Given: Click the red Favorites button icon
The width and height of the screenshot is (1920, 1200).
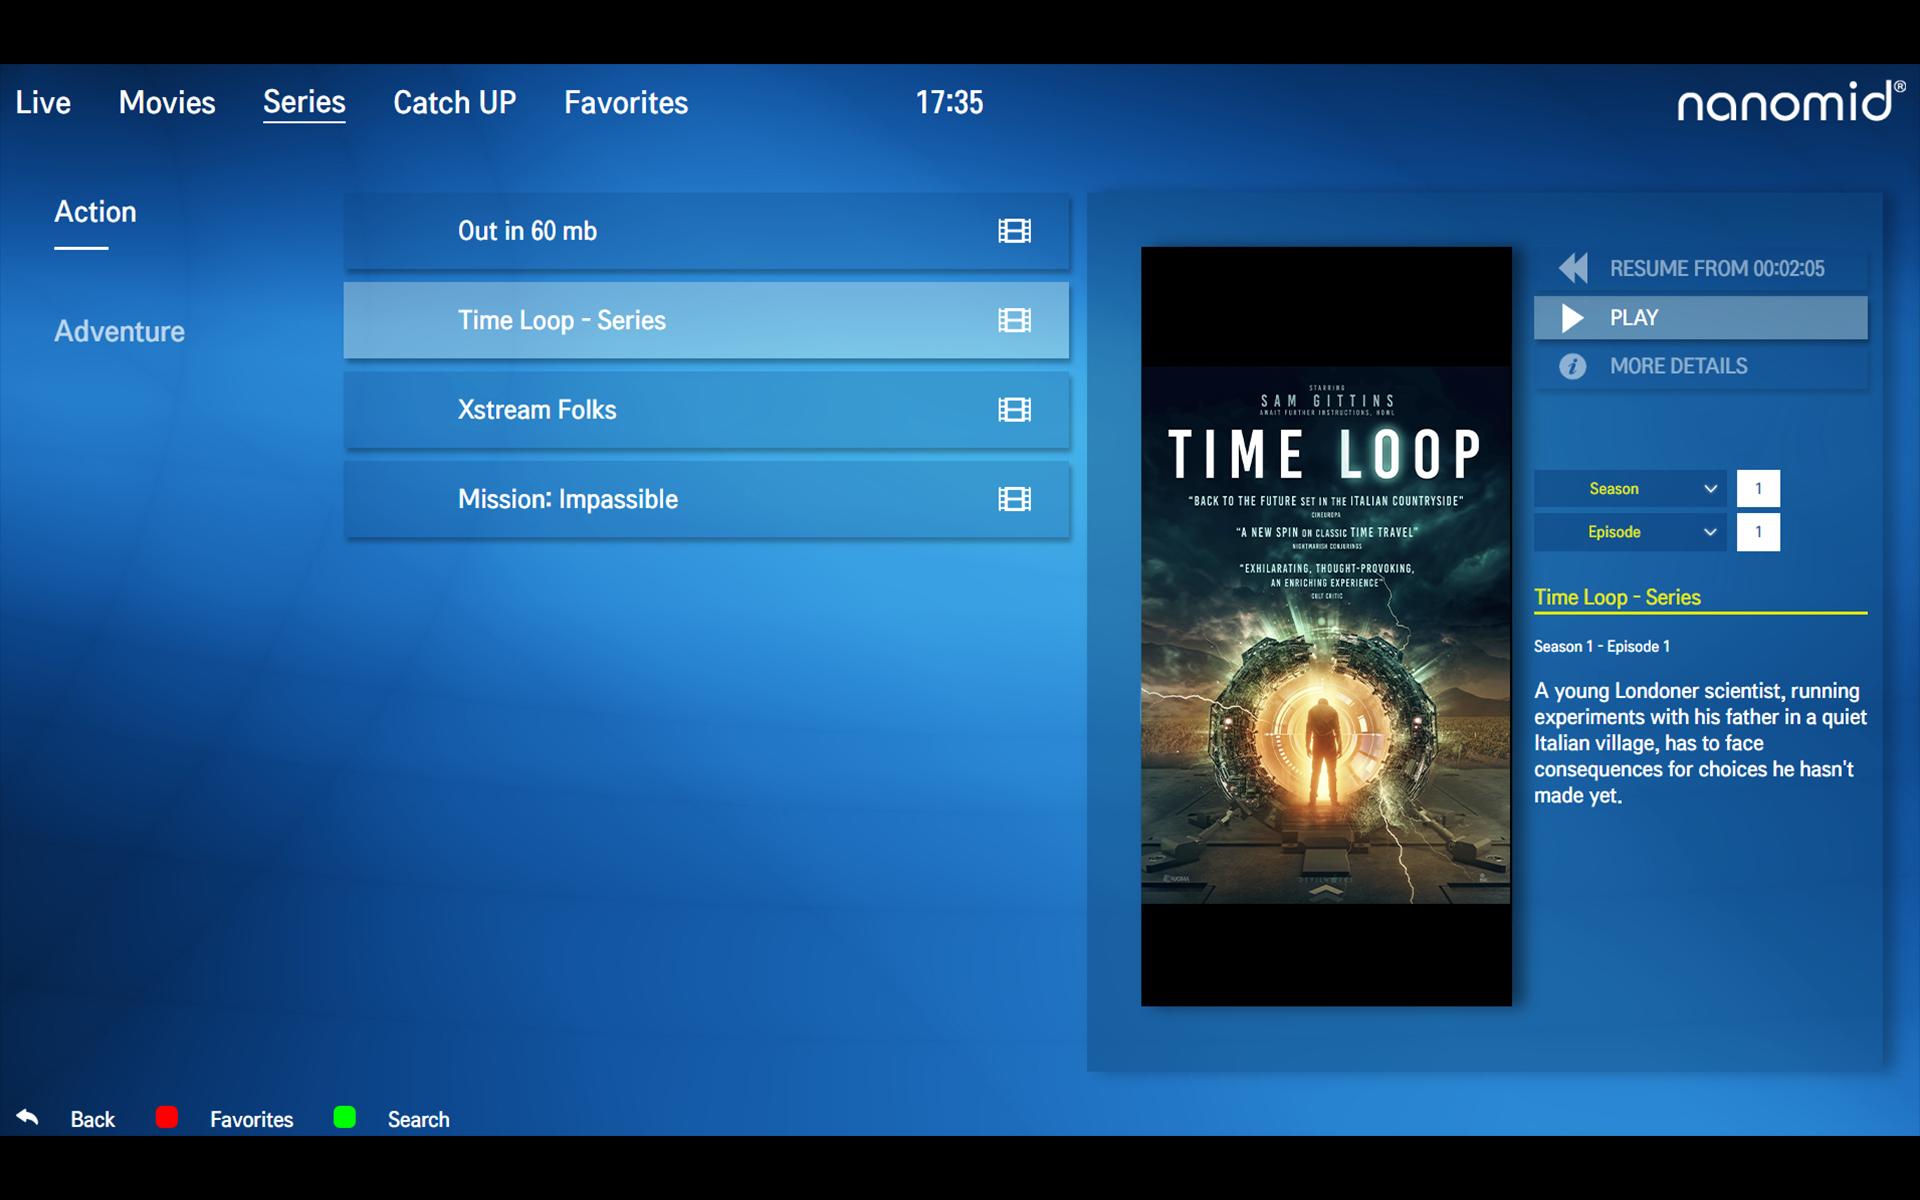Looking at the screenshot, I should (167, 1117).
